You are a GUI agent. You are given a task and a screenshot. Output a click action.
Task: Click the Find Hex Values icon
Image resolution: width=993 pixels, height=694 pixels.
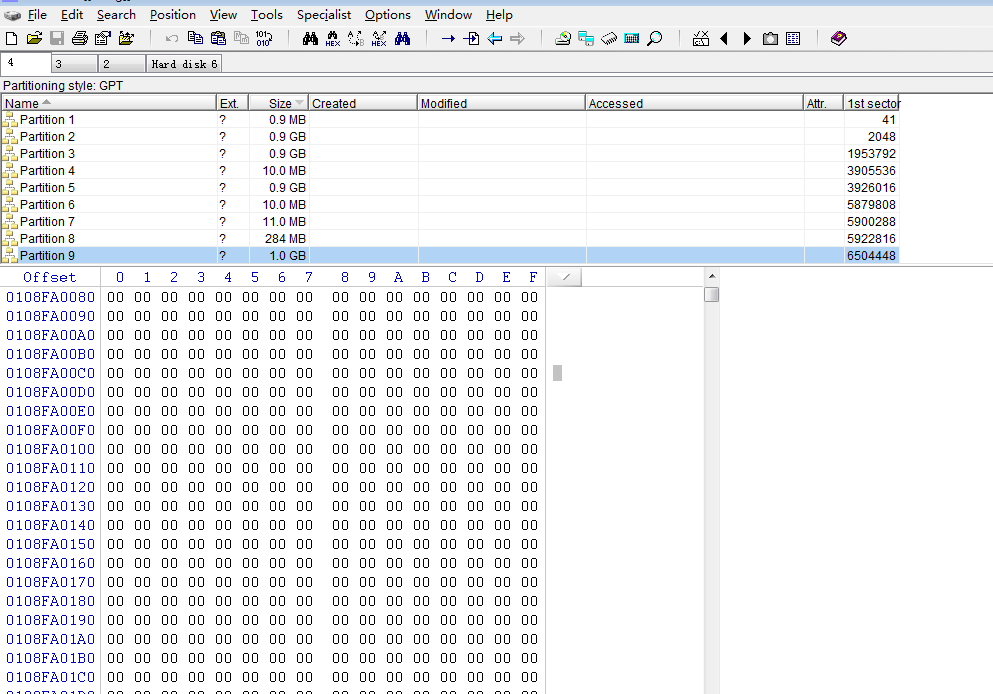click(x=333, y=39)
